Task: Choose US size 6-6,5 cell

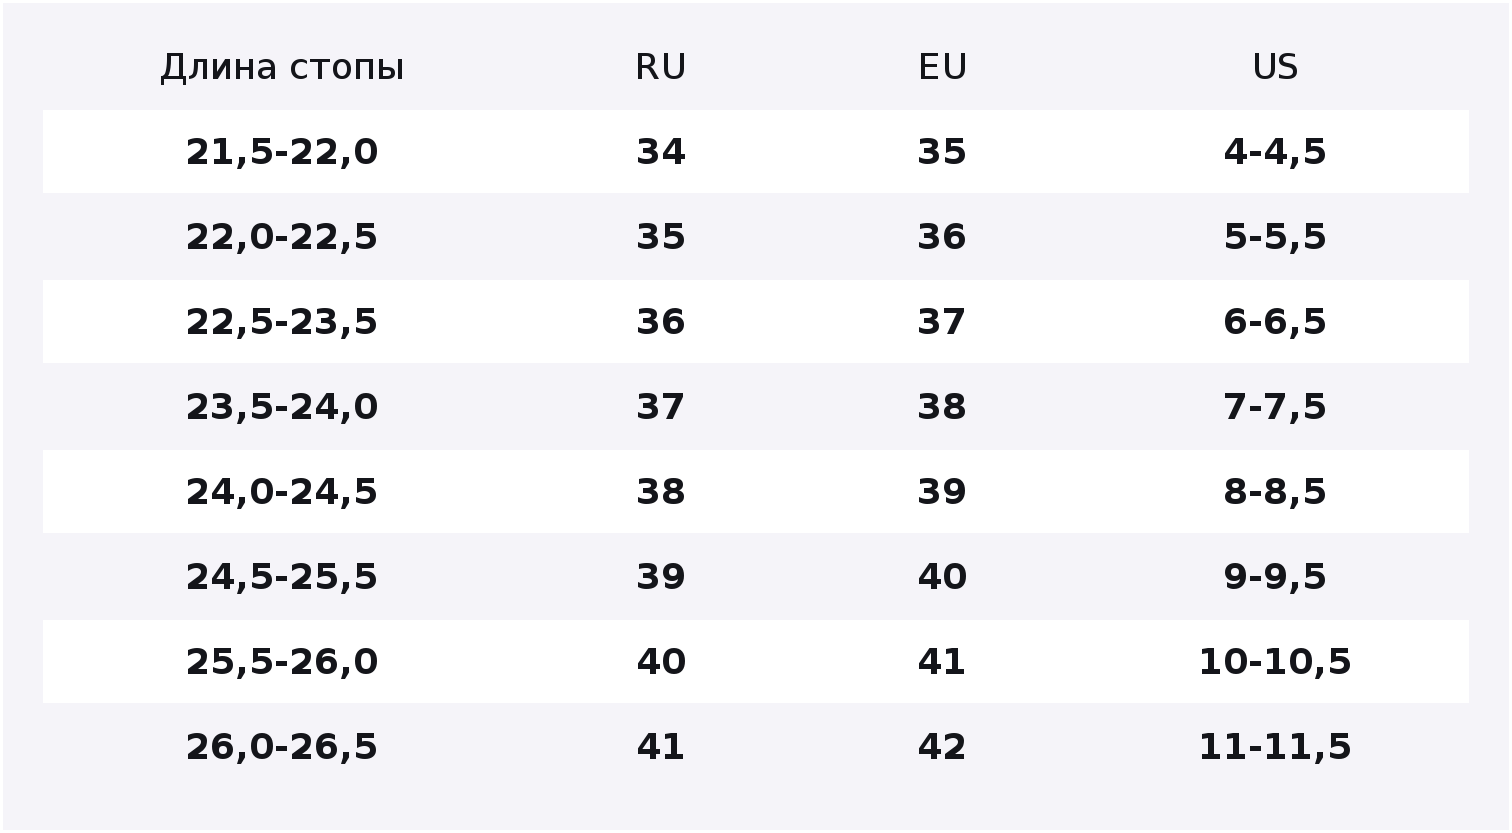Action: point(1275,322)
